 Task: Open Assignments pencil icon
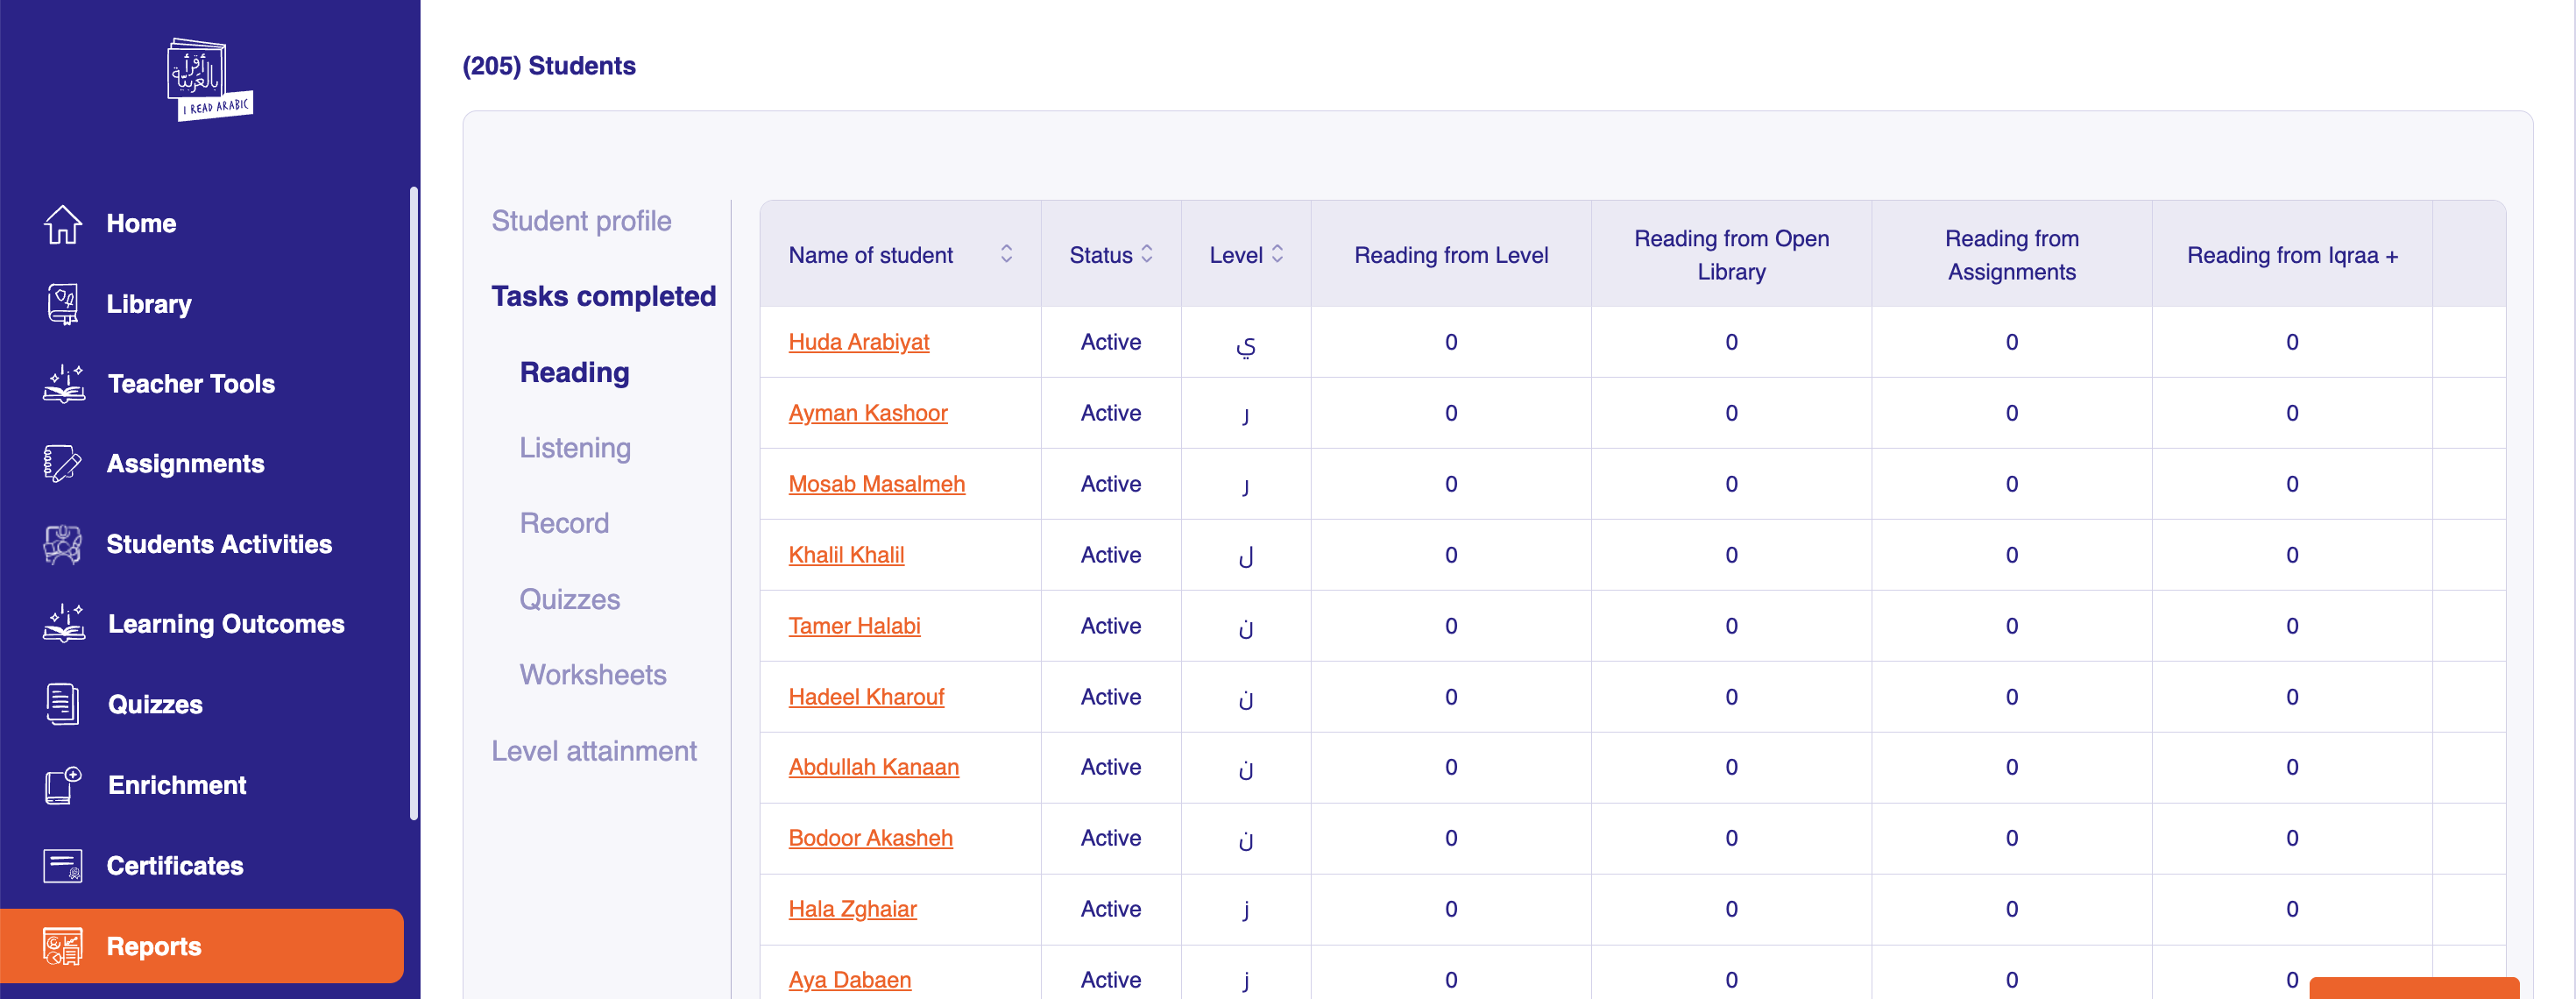[x=62, y=464]
